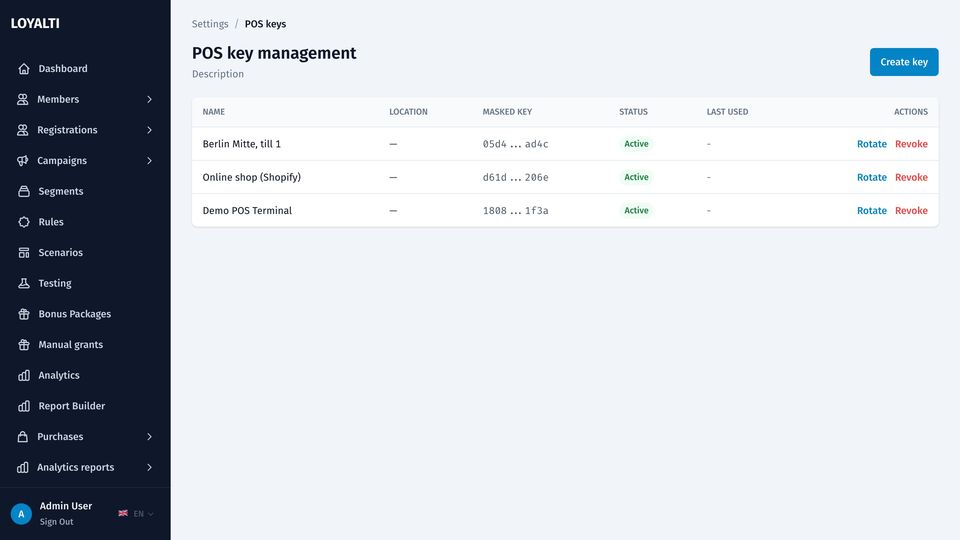Click the Berlin Mitte, till 1 name
This screenshot has width=960, height=540.
[x=242, y=144]
